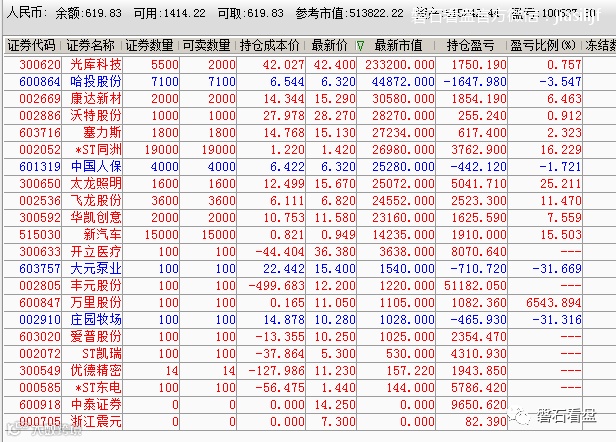Click profit ratio 16.229
The height and width of the screenshot is (442, 616).
(x=560, y=150)
